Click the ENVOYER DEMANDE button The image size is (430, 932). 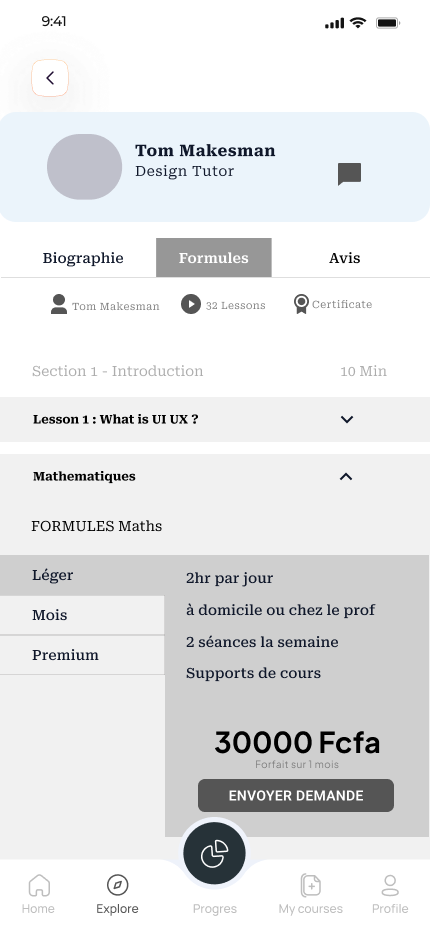(x=296, y=795)
